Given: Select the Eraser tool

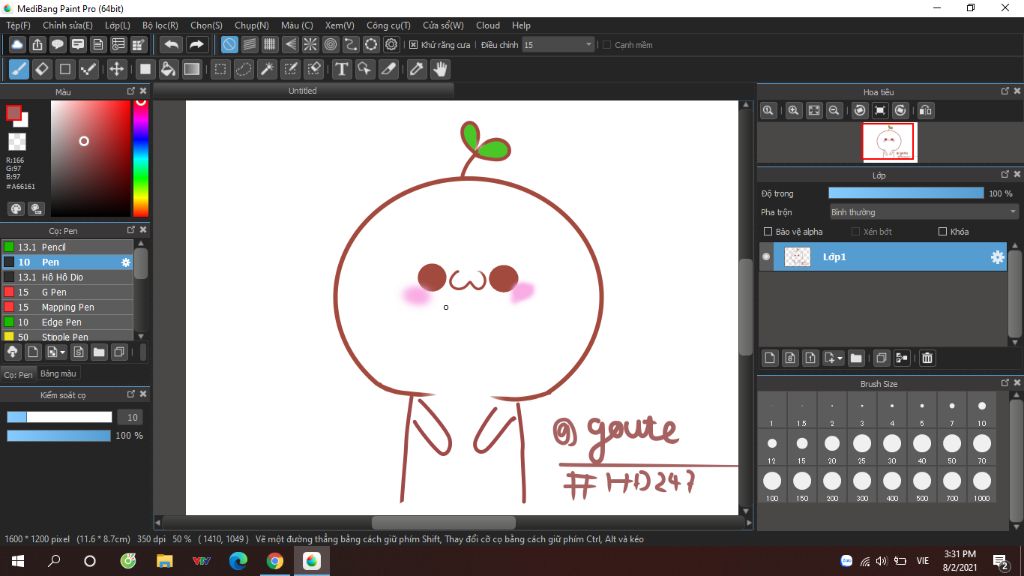Looking at the screenshot, I should [x=42, y=69].
